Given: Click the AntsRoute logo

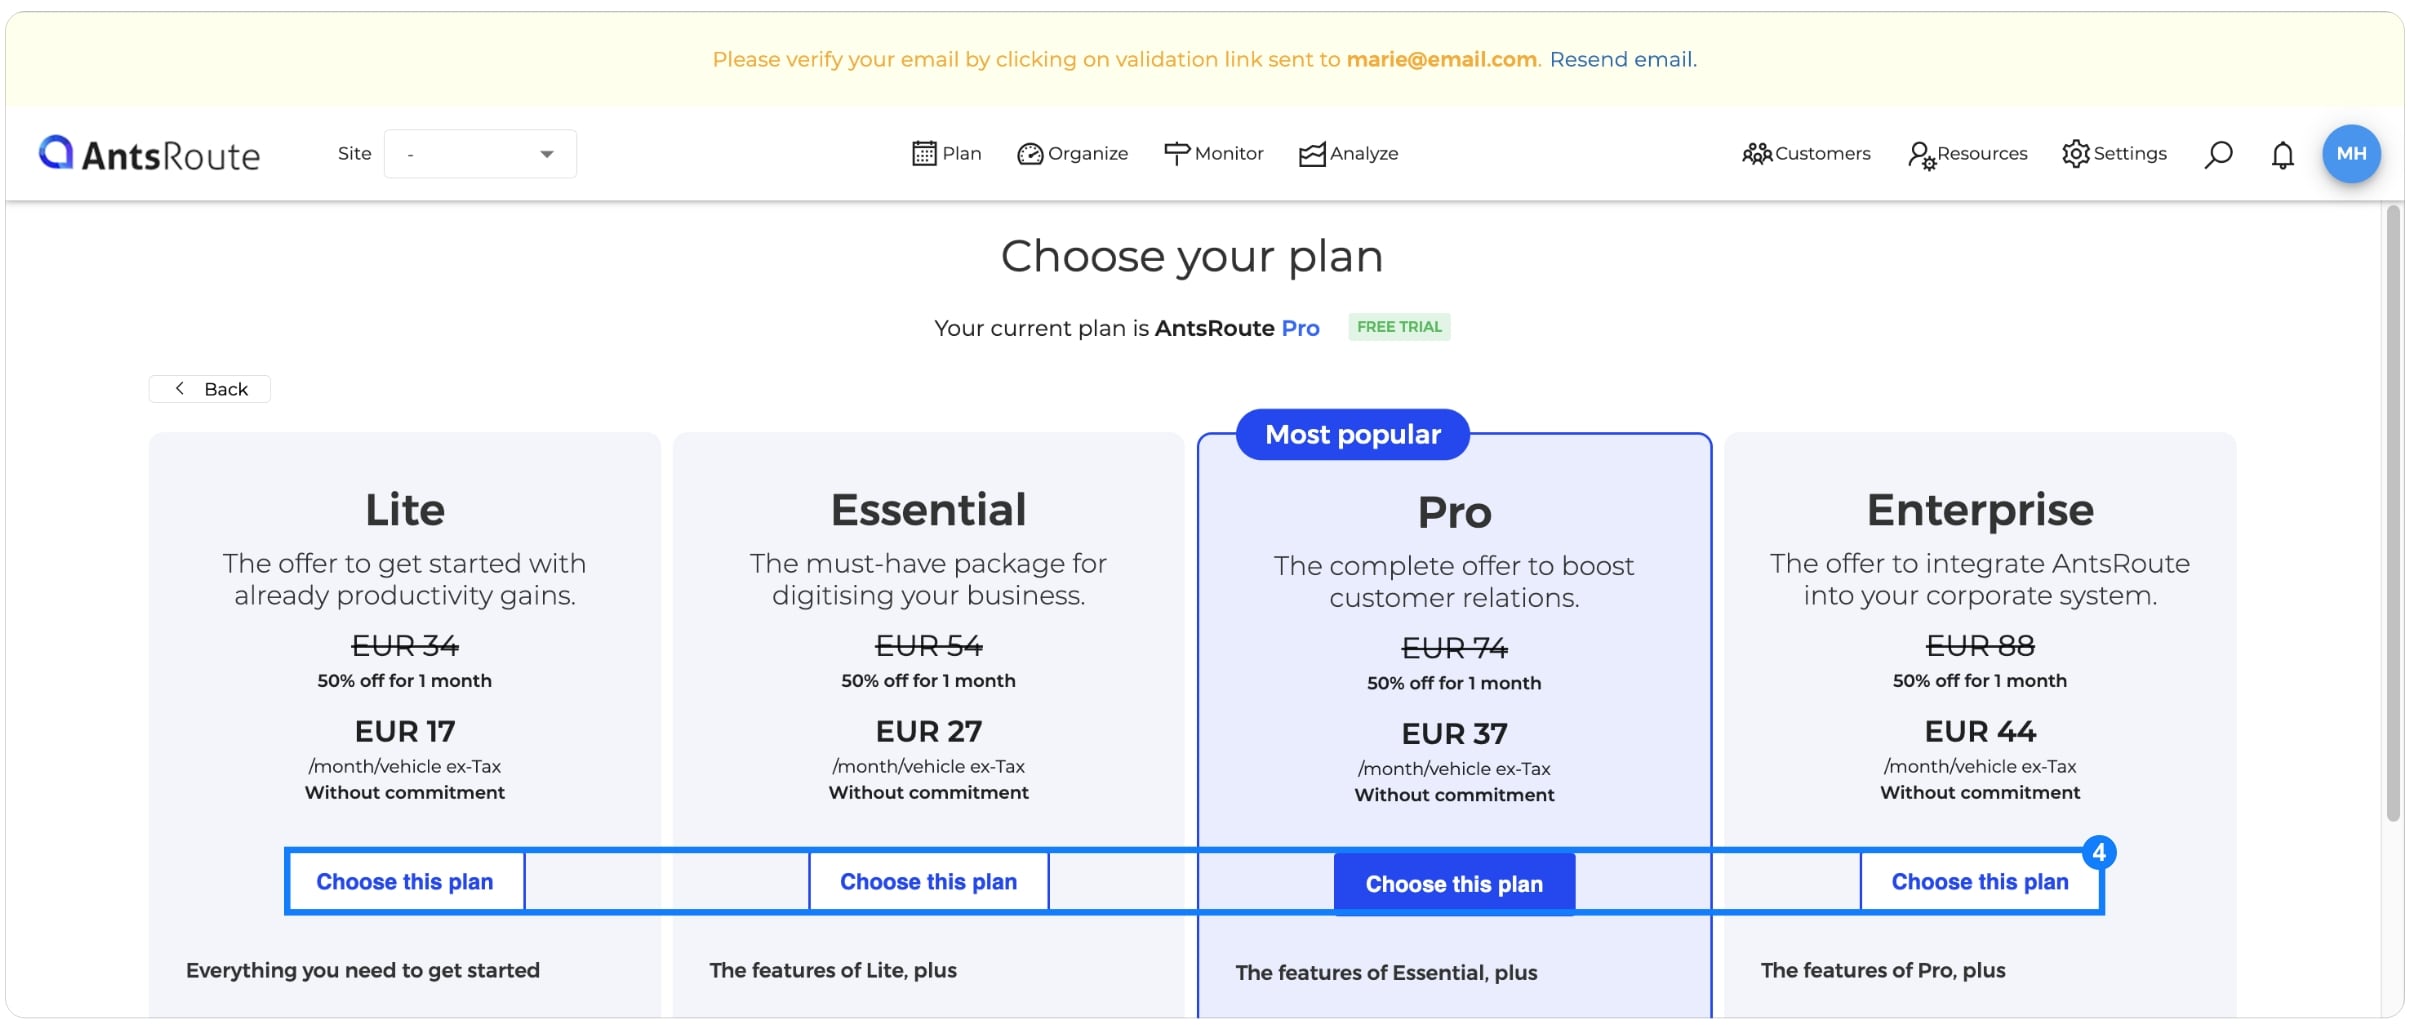Looking at the screenshot, I should pyautogui.click(x=148, y=153).
